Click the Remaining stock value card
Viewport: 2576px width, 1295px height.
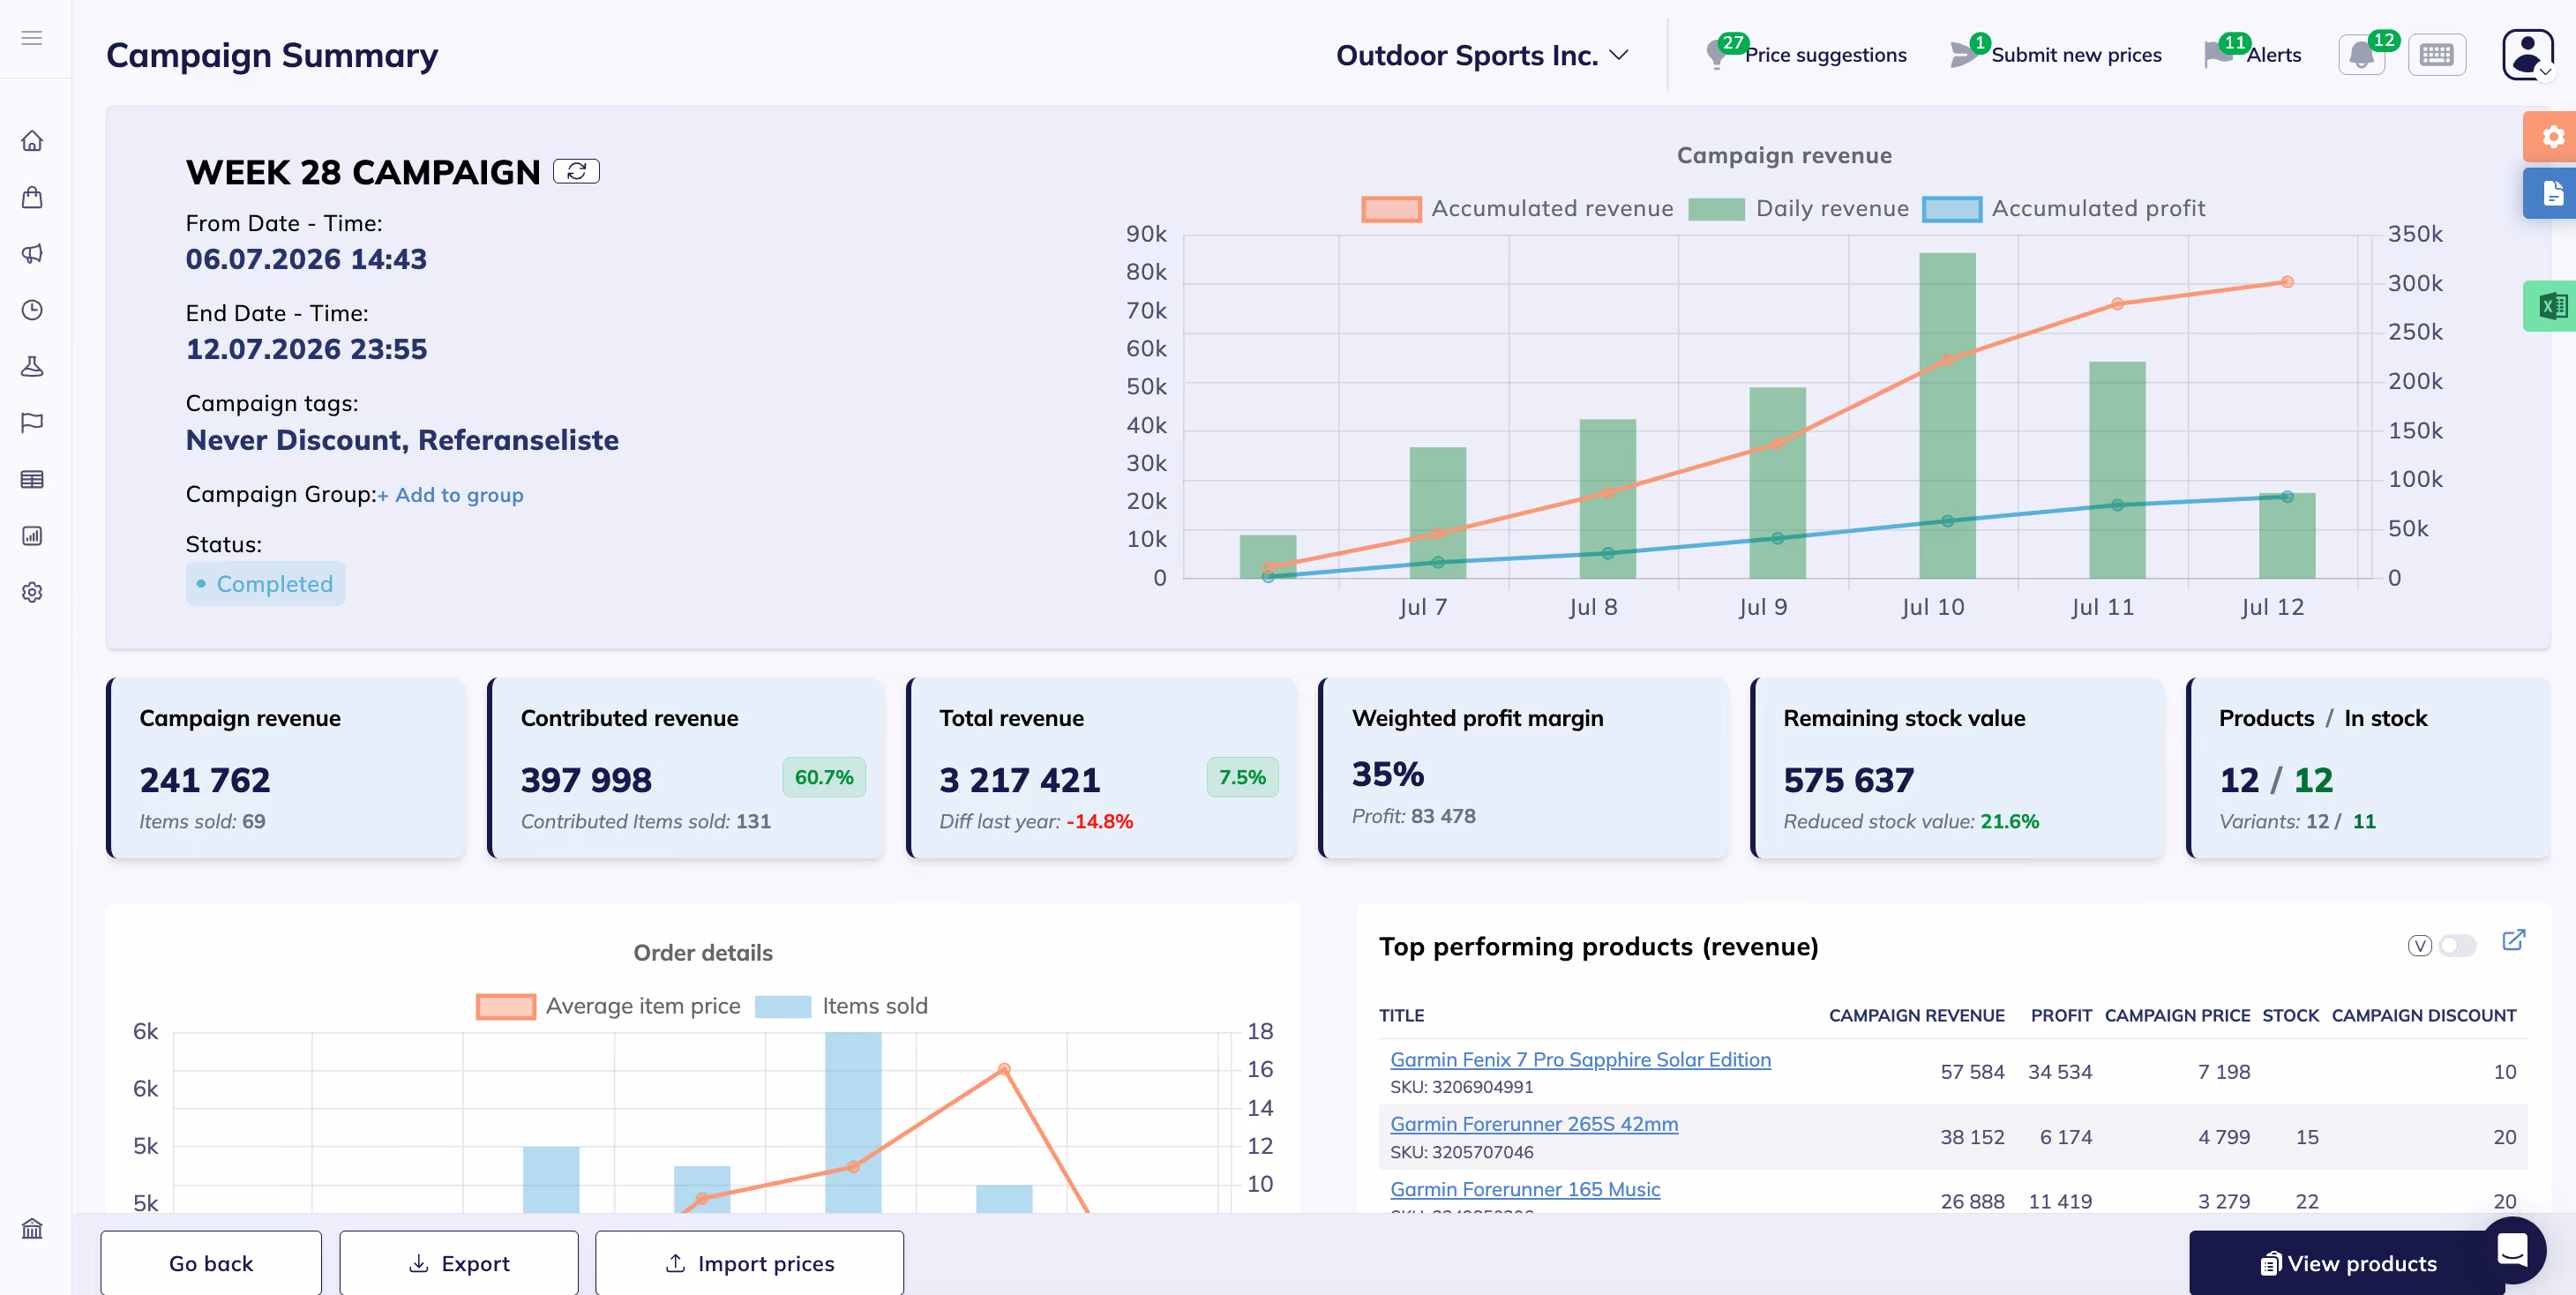1957,768
